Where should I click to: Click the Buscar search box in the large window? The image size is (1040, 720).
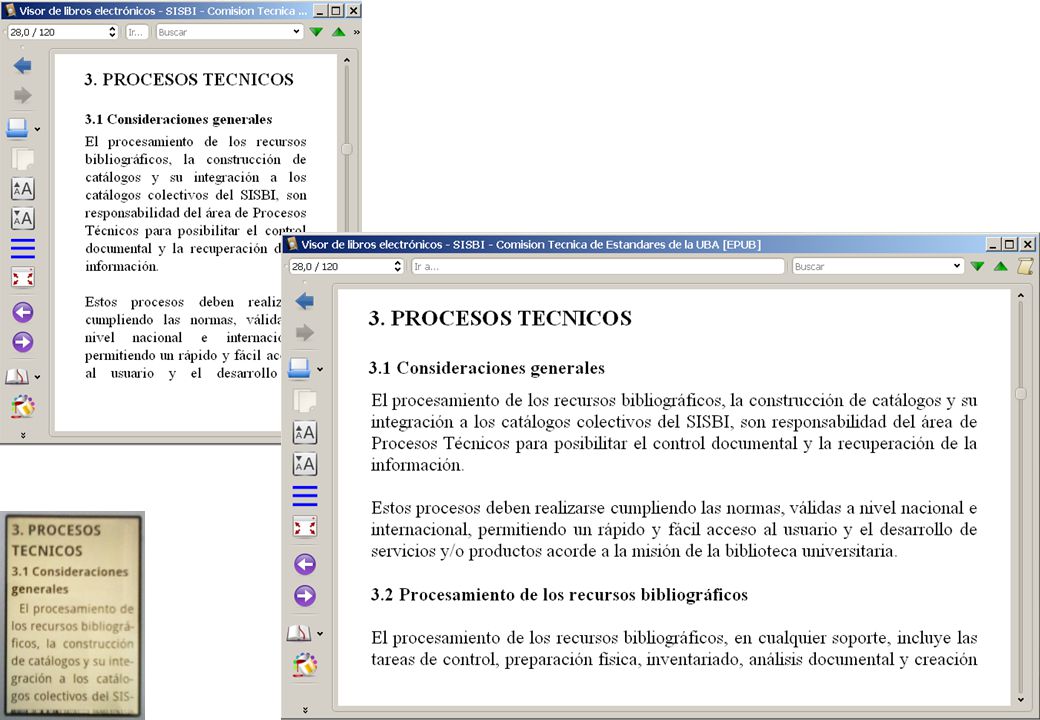click(x=878, y=266)
